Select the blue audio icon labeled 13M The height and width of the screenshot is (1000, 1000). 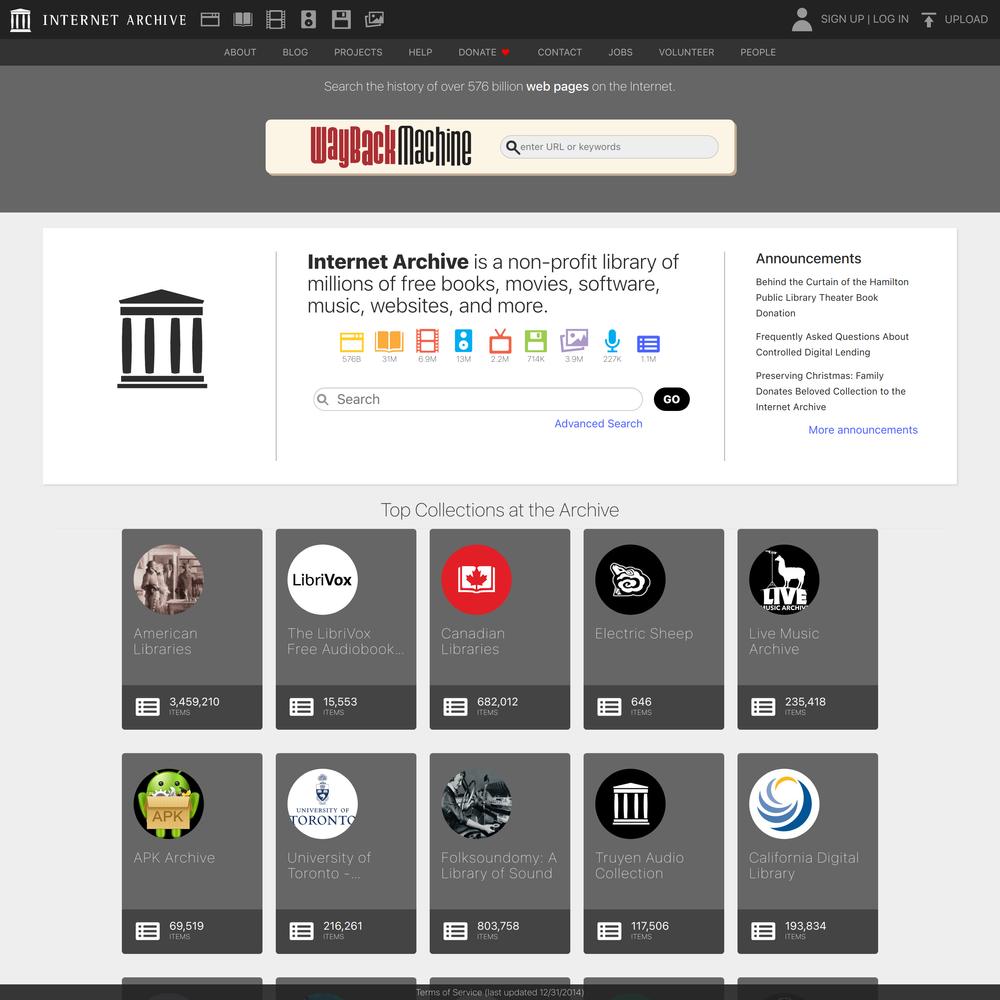464,341
